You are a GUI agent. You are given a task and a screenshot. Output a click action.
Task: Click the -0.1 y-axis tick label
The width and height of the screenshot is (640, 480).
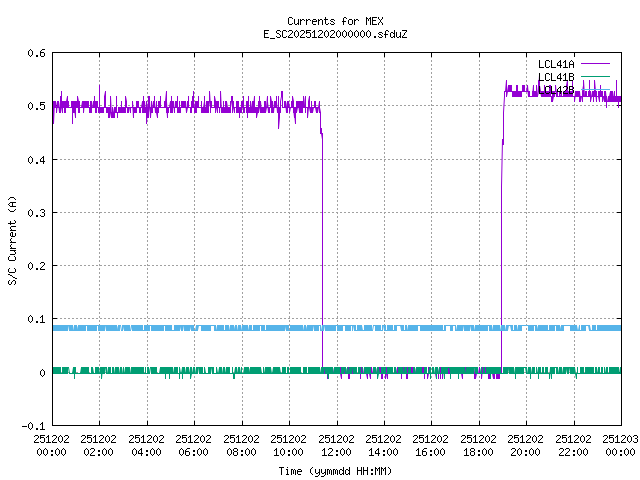[x=33, y=426]
